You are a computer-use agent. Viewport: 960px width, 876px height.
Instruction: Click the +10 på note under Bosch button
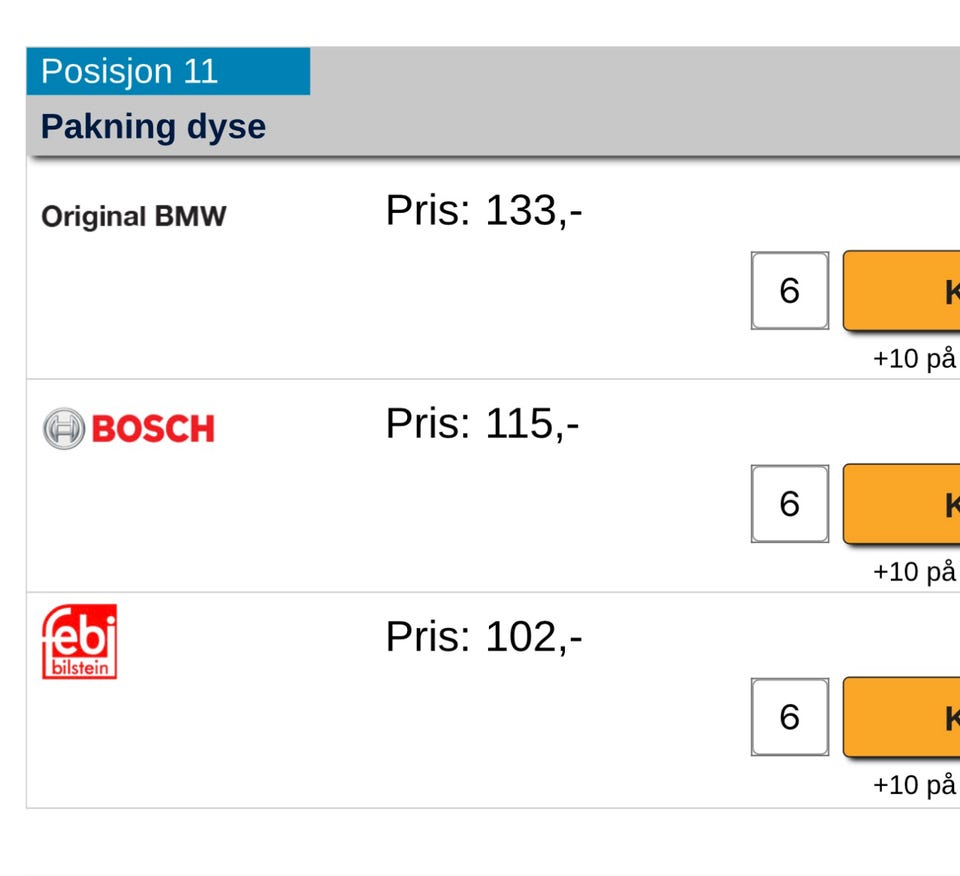pos(914,572)
